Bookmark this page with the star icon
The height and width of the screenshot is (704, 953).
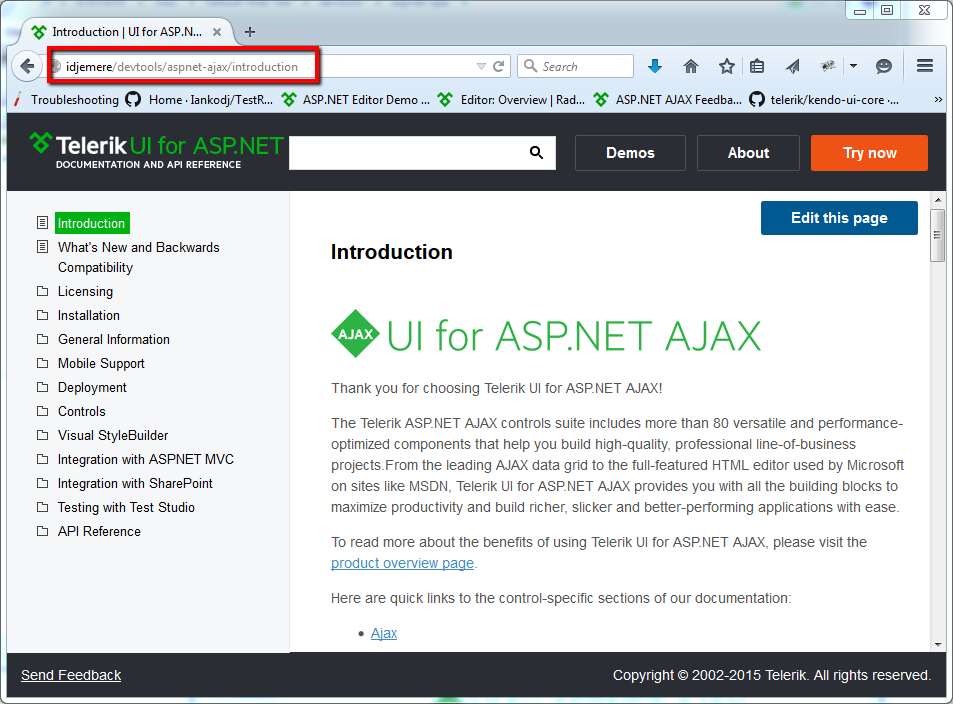point(726,66)
